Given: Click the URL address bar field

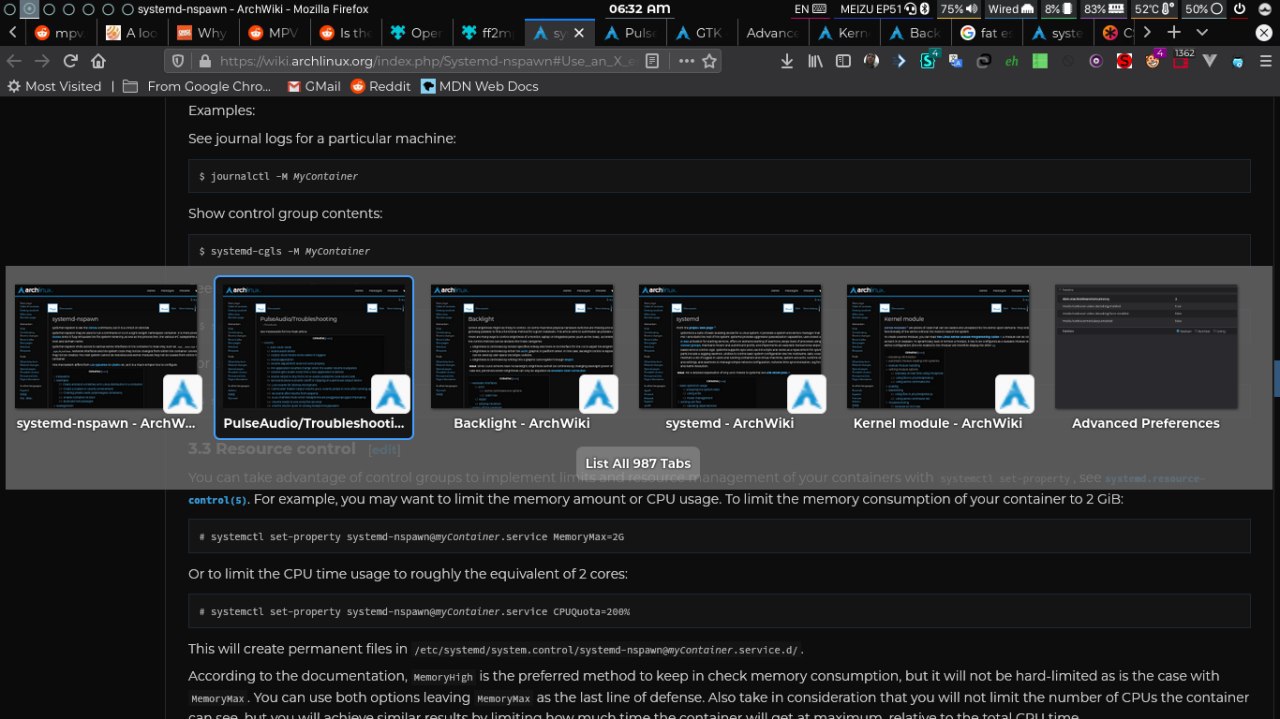Looking at the screenshot, I should click(430, 61).
